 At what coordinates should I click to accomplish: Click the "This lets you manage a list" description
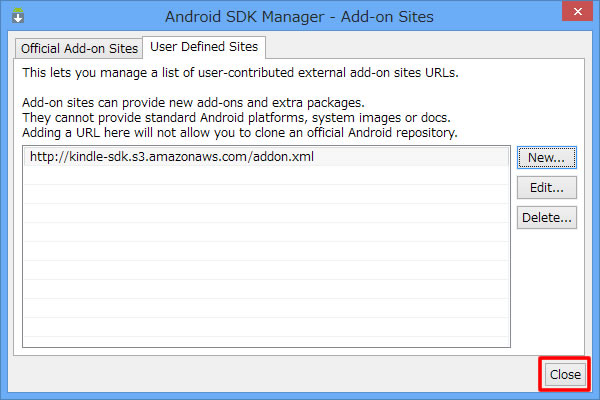240,72
